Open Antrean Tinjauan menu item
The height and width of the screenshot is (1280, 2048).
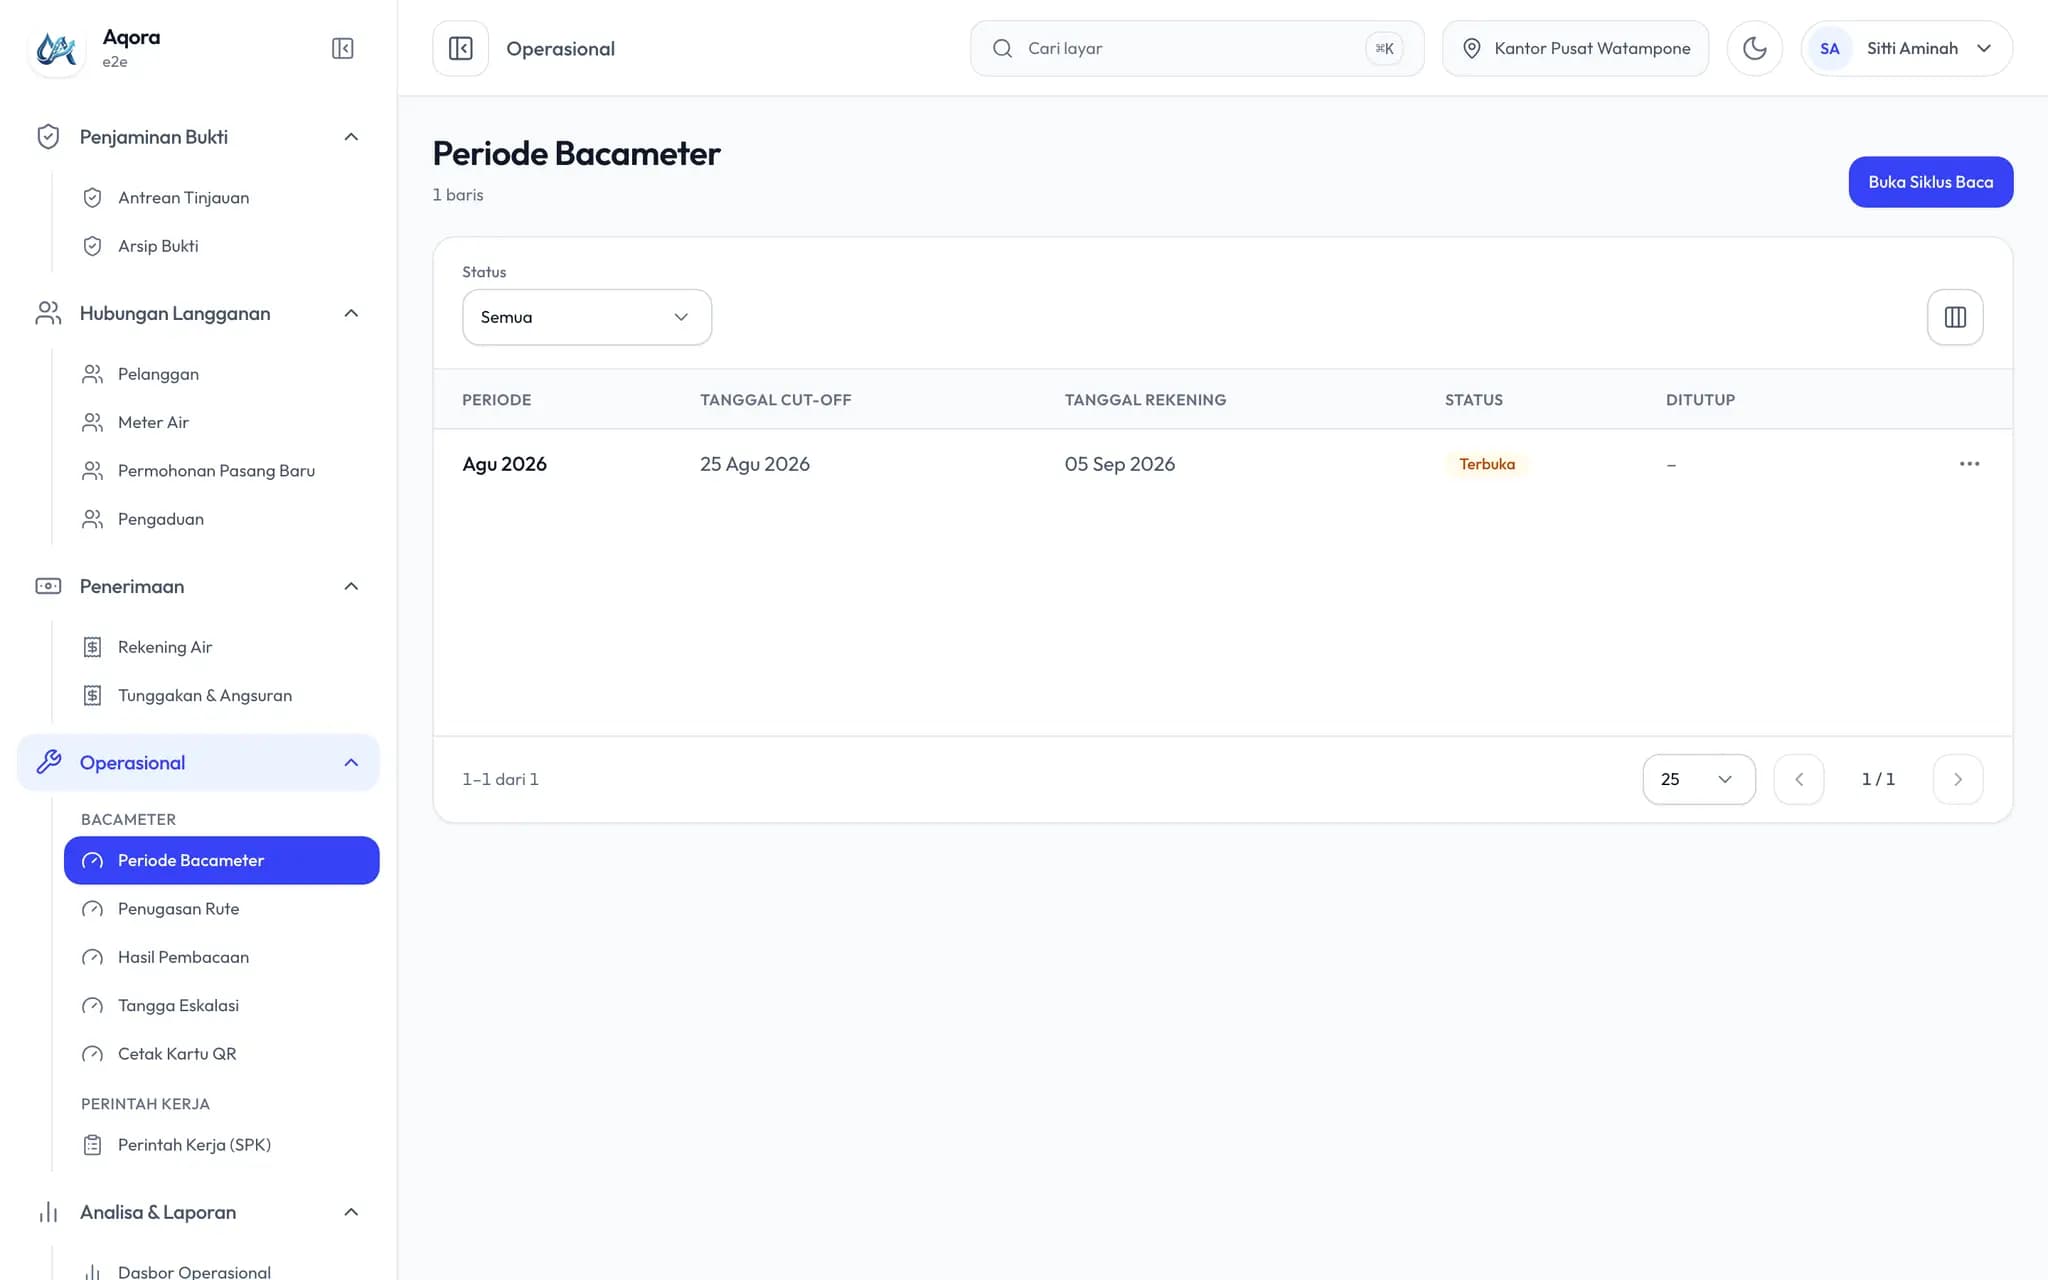pos(221,197)
